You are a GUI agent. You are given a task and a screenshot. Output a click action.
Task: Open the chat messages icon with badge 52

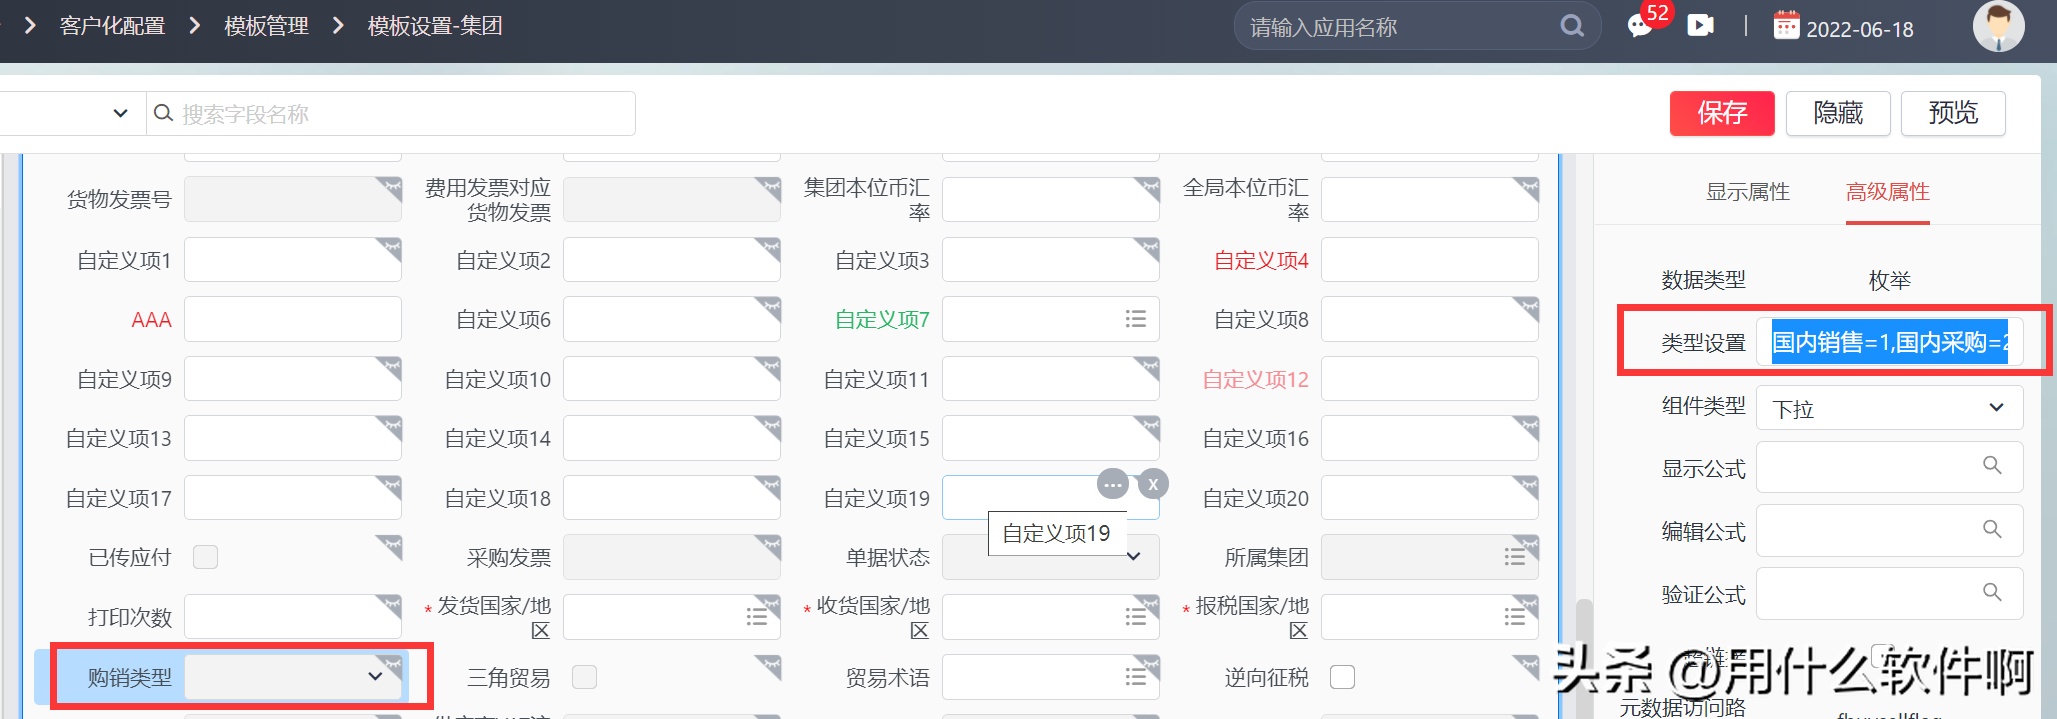(x=1640, y=26)
